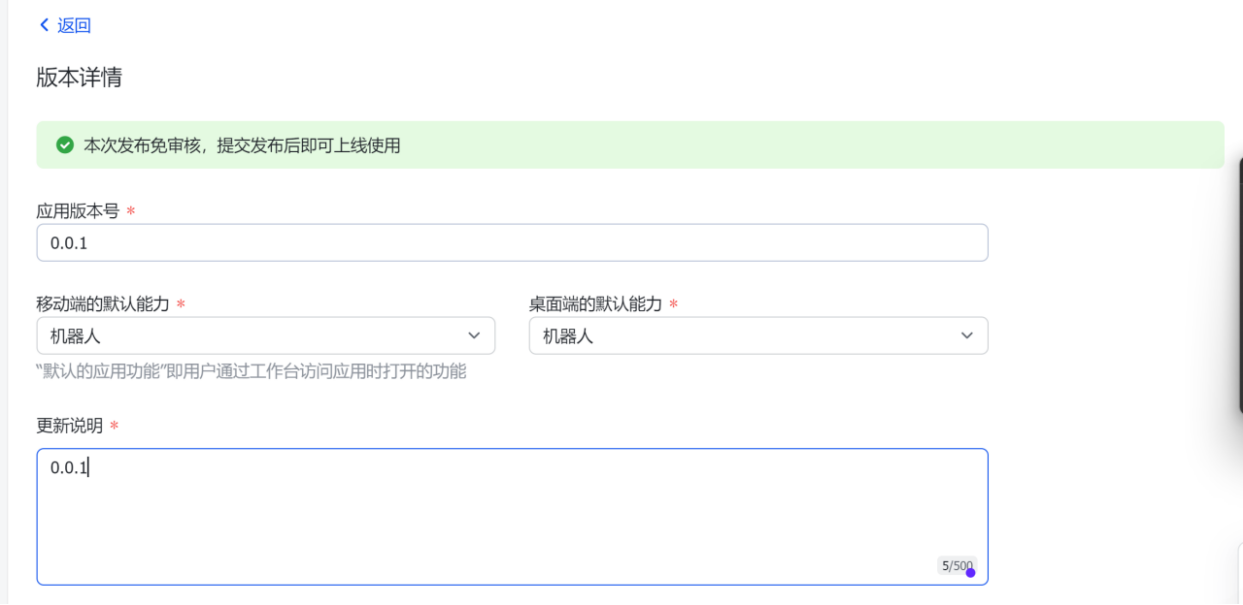
Task: Focus the 应用版本号 input field
Action: pyautogui.click(x=512, y=243)
